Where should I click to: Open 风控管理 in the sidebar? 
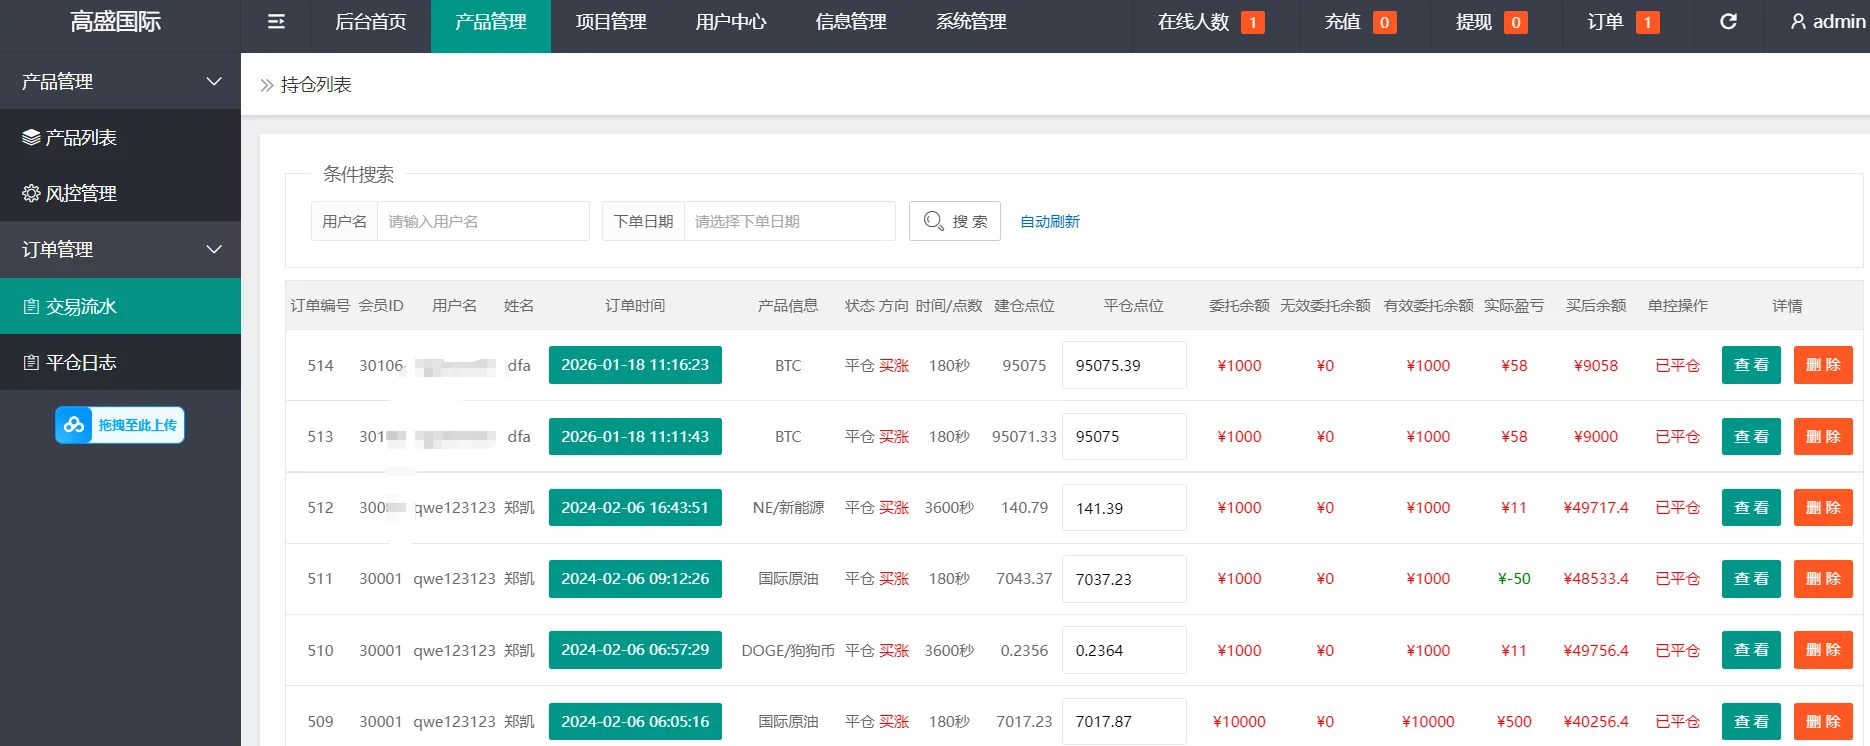coord(80,194)
